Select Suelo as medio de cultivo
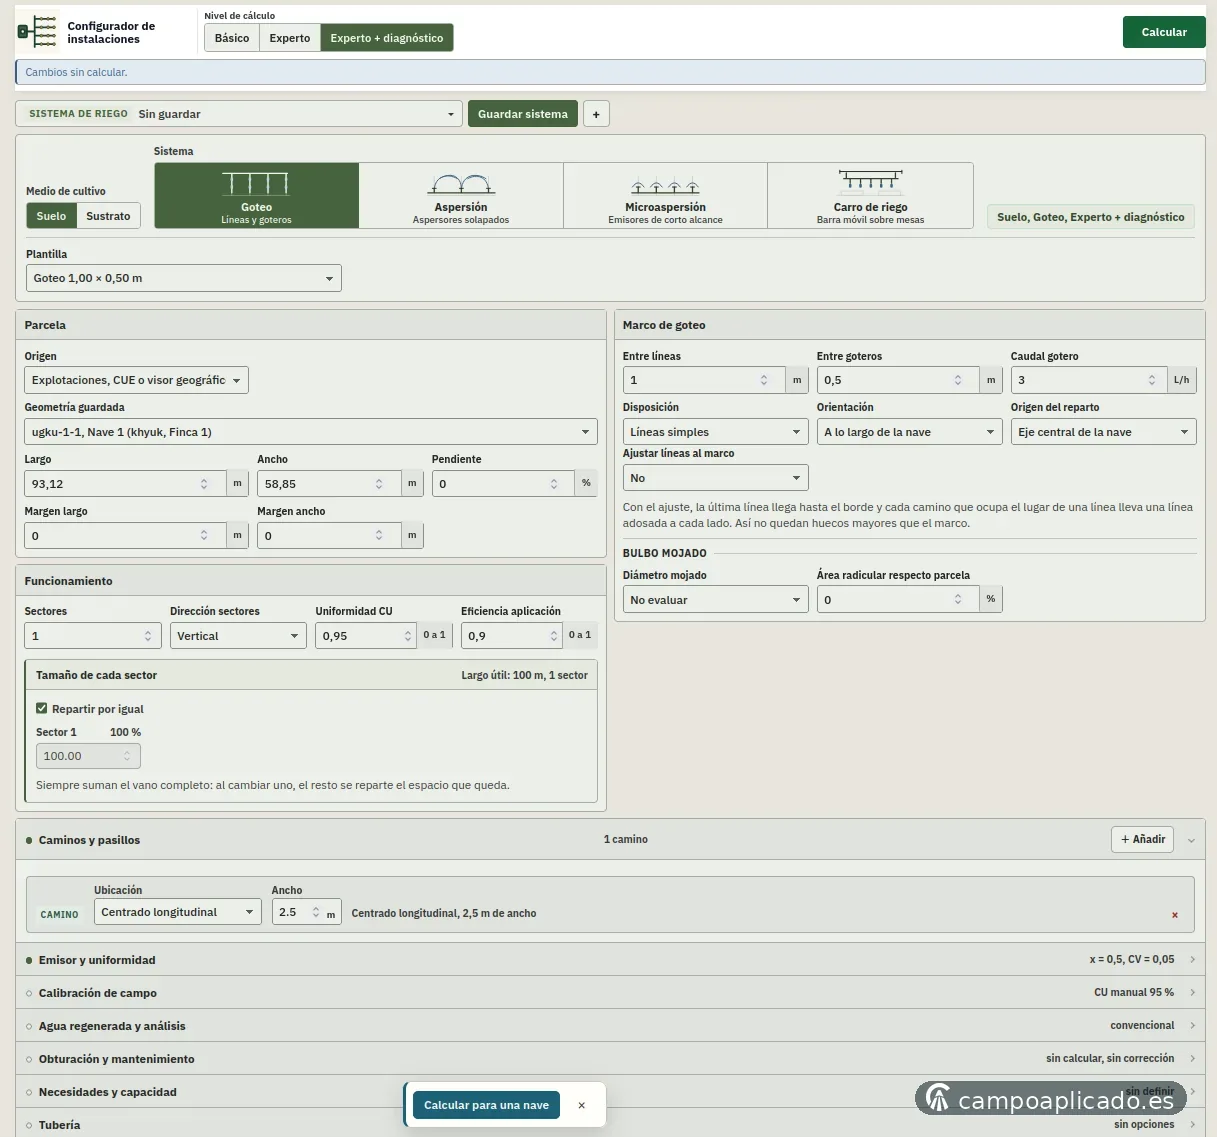Screen dimensions: 1217x1137 click(x=51, y=216)
